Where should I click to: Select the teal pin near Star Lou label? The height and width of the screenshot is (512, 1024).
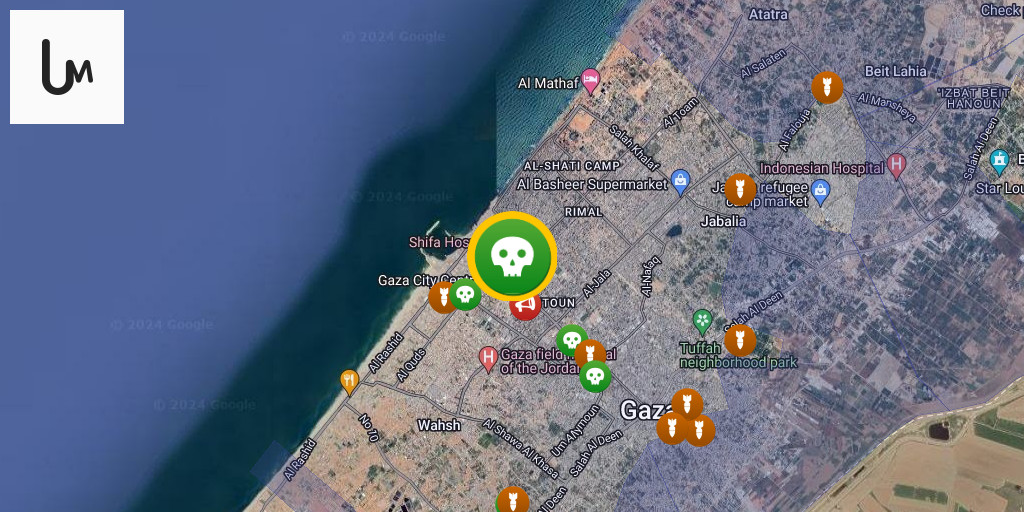click(x=999, y=162)
